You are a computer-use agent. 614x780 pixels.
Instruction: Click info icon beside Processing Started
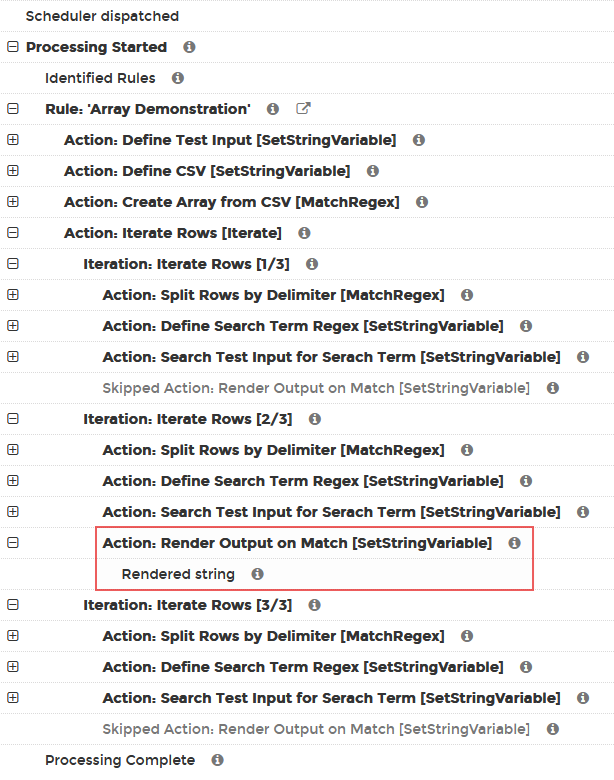pyautogui.click(x=189, y=47)
